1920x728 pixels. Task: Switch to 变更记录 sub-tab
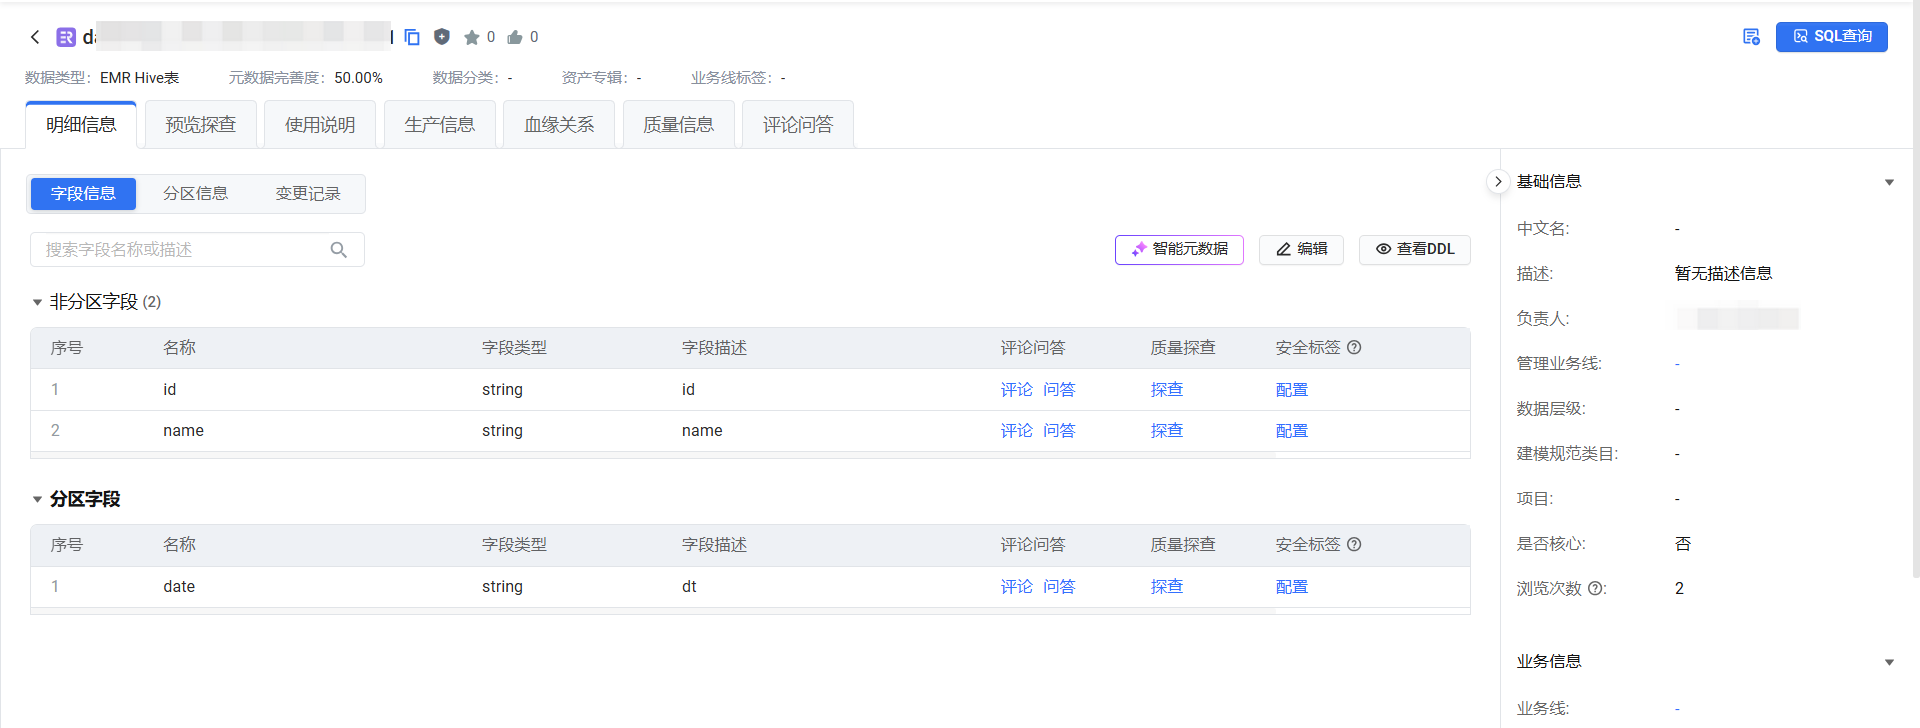coord(308,194)
